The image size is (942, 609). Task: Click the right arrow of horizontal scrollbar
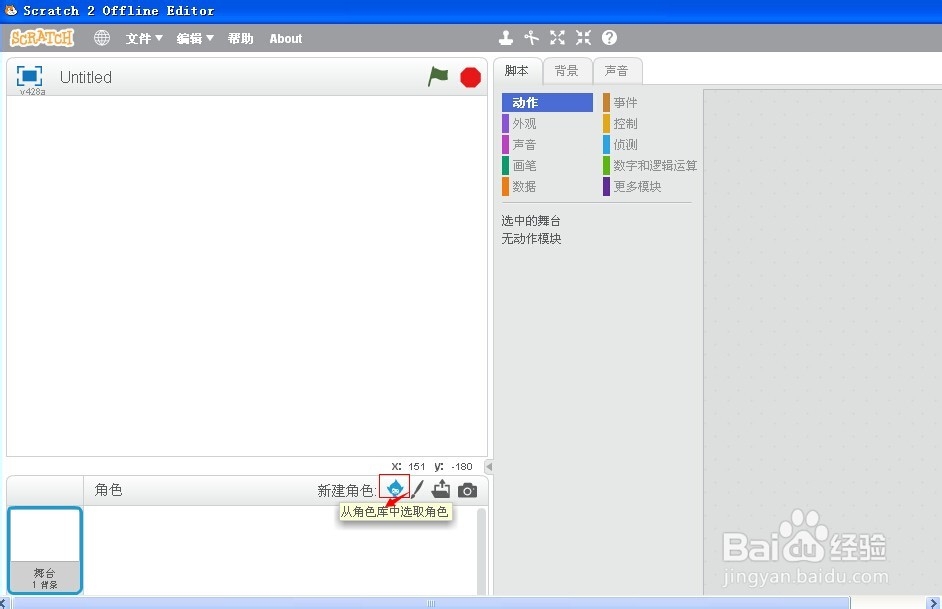coord(934,603)
